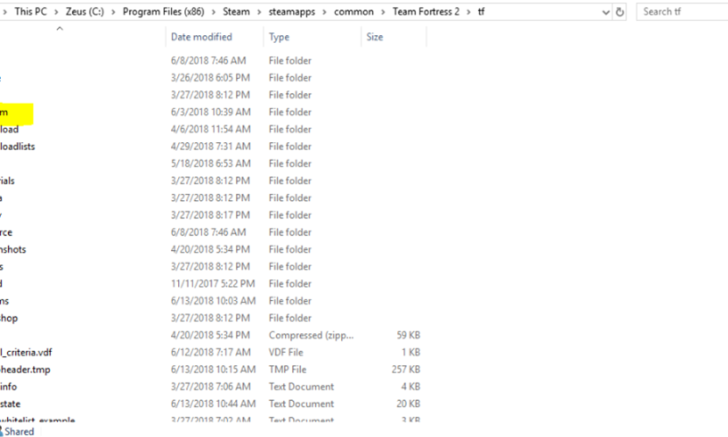Image resolution: width=728 pixels, height=437 pixels.
Task: Click the '257 KB' size cell
Action: (x=406, y=370)
